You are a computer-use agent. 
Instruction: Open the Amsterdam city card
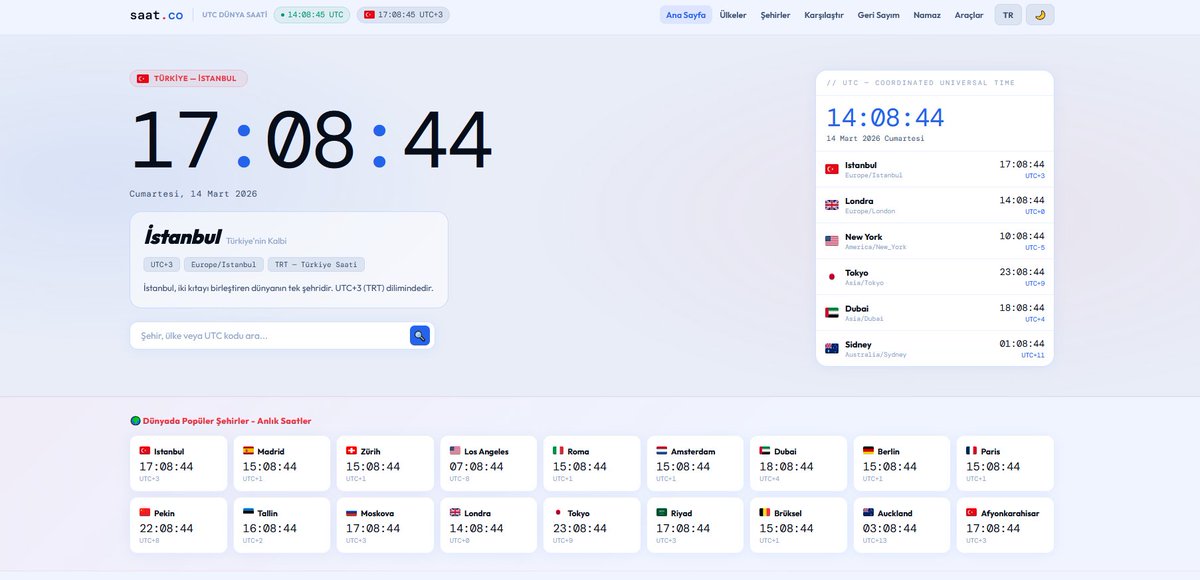(695, 464)
